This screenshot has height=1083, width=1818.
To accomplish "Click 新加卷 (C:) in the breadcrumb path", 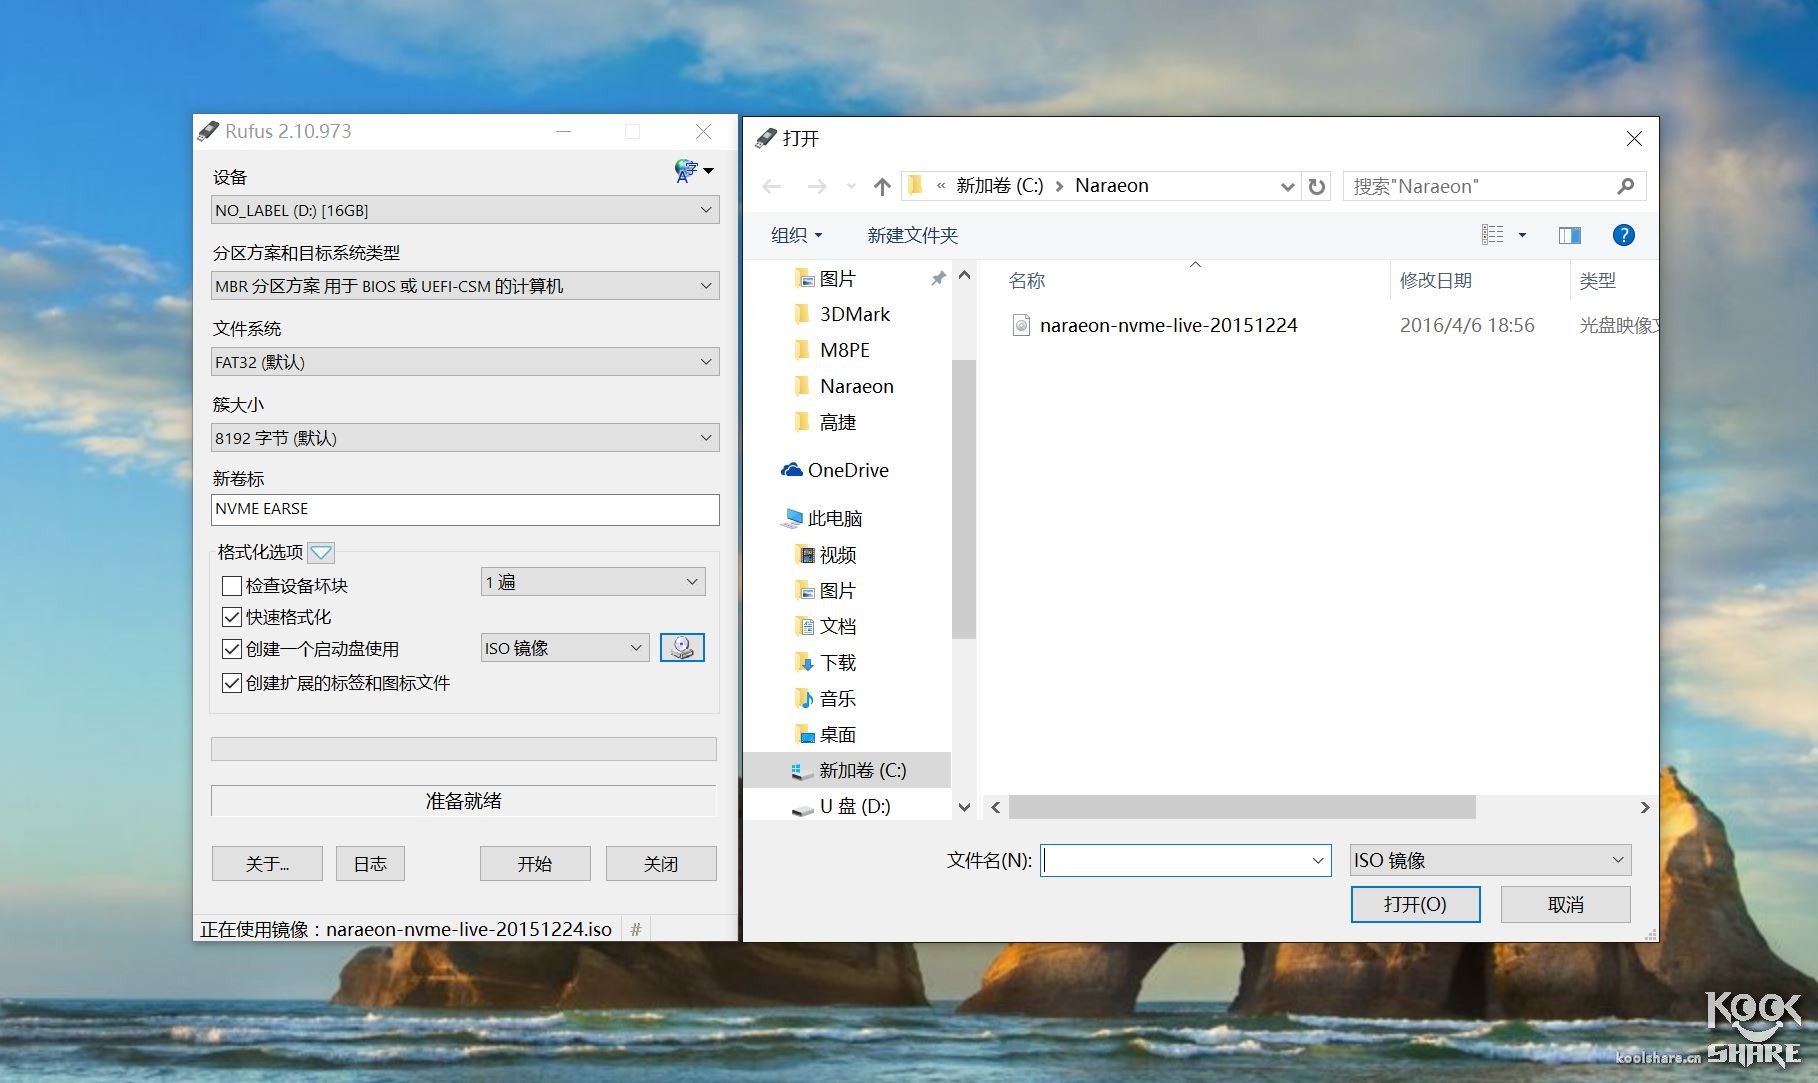I will tap(997, 185).
